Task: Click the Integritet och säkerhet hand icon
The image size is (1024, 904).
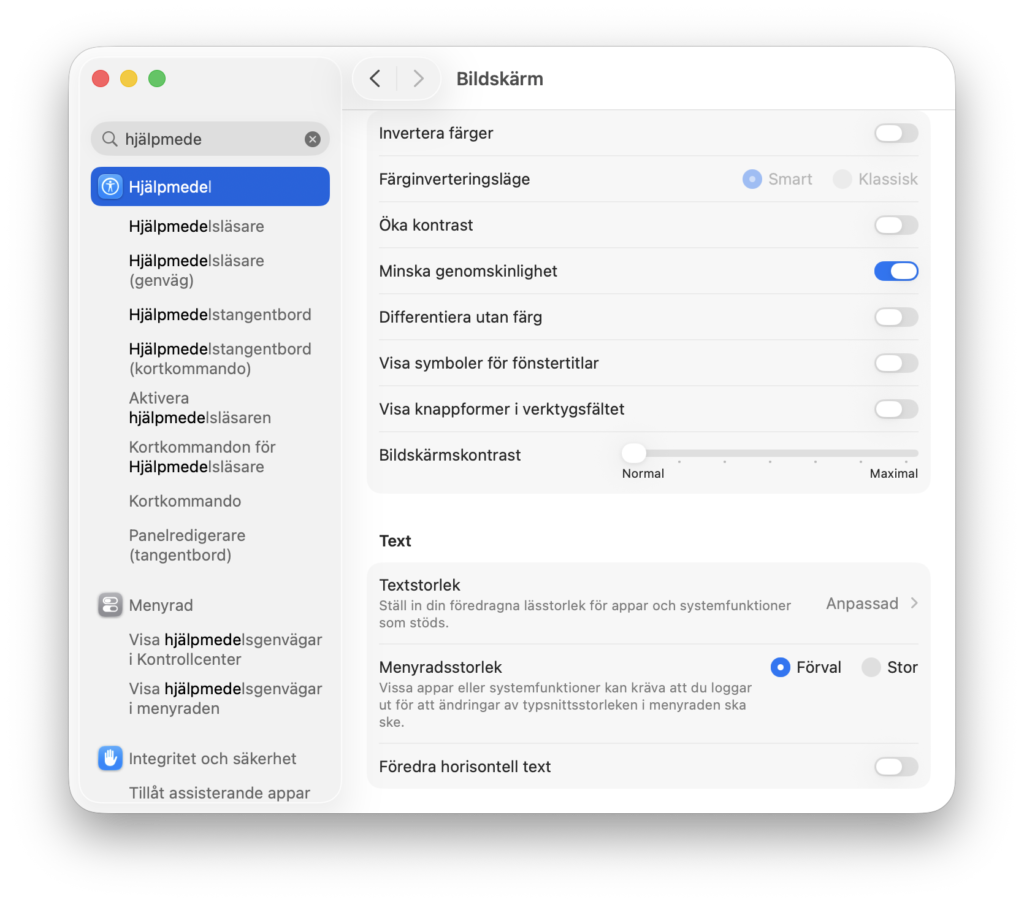Action: tap(110, 758)
